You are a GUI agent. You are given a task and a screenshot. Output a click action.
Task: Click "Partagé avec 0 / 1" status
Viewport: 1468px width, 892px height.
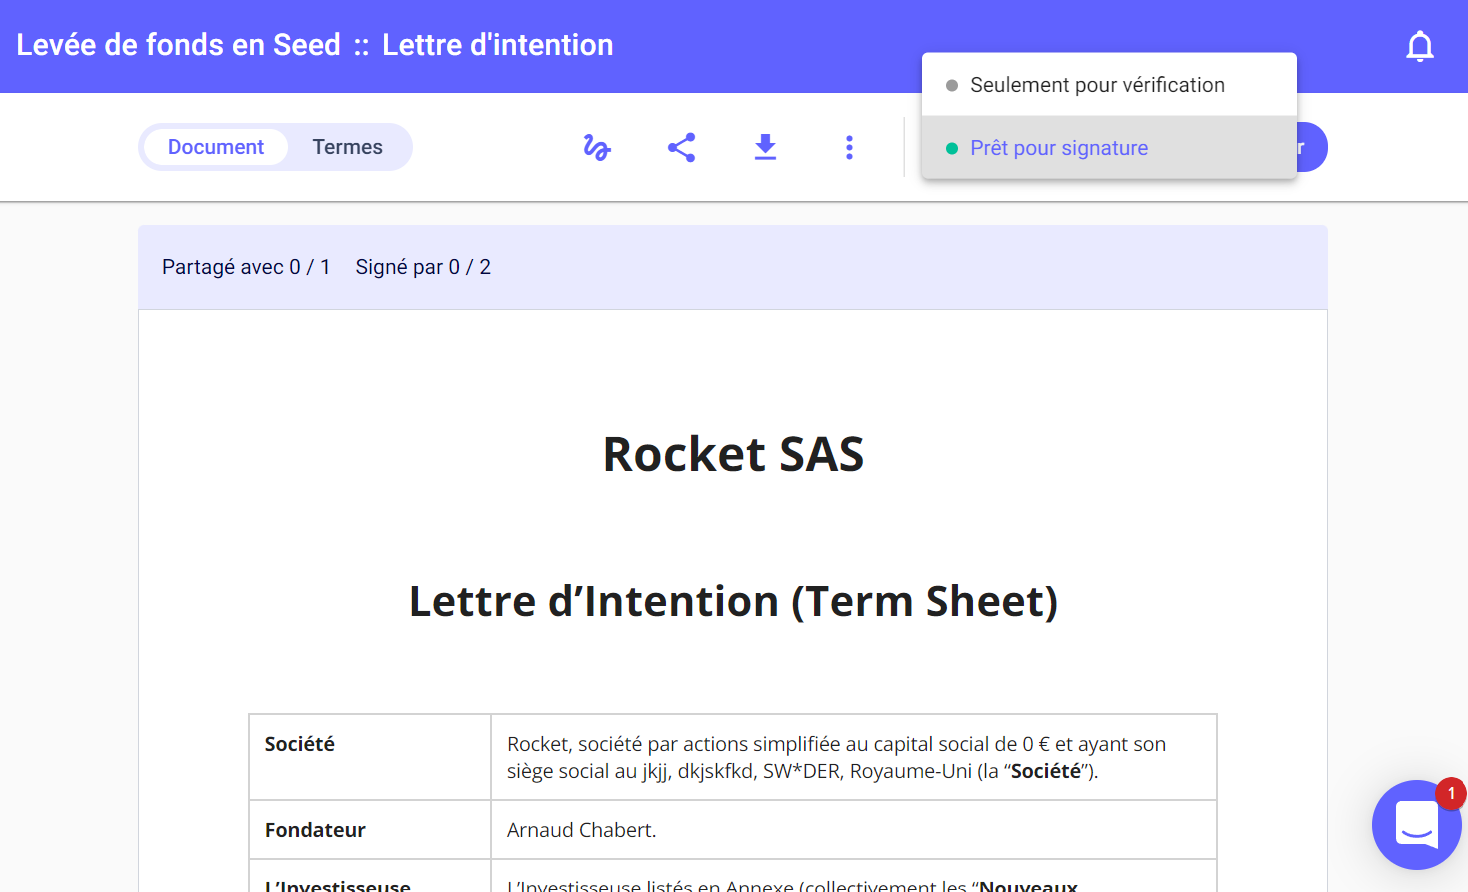point(246,267)
